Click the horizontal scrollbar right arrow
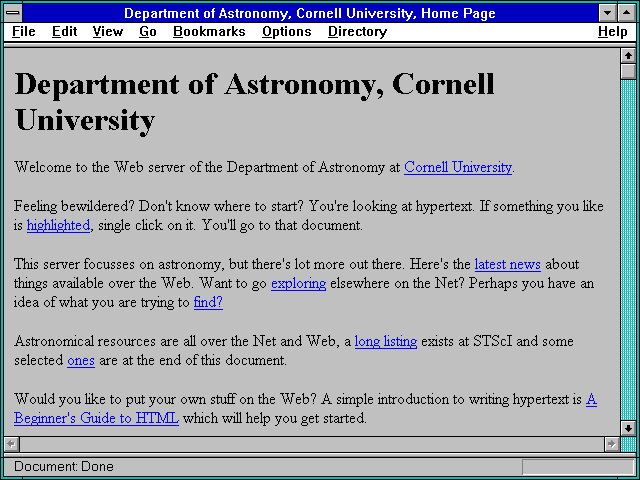 coord(611,444)
